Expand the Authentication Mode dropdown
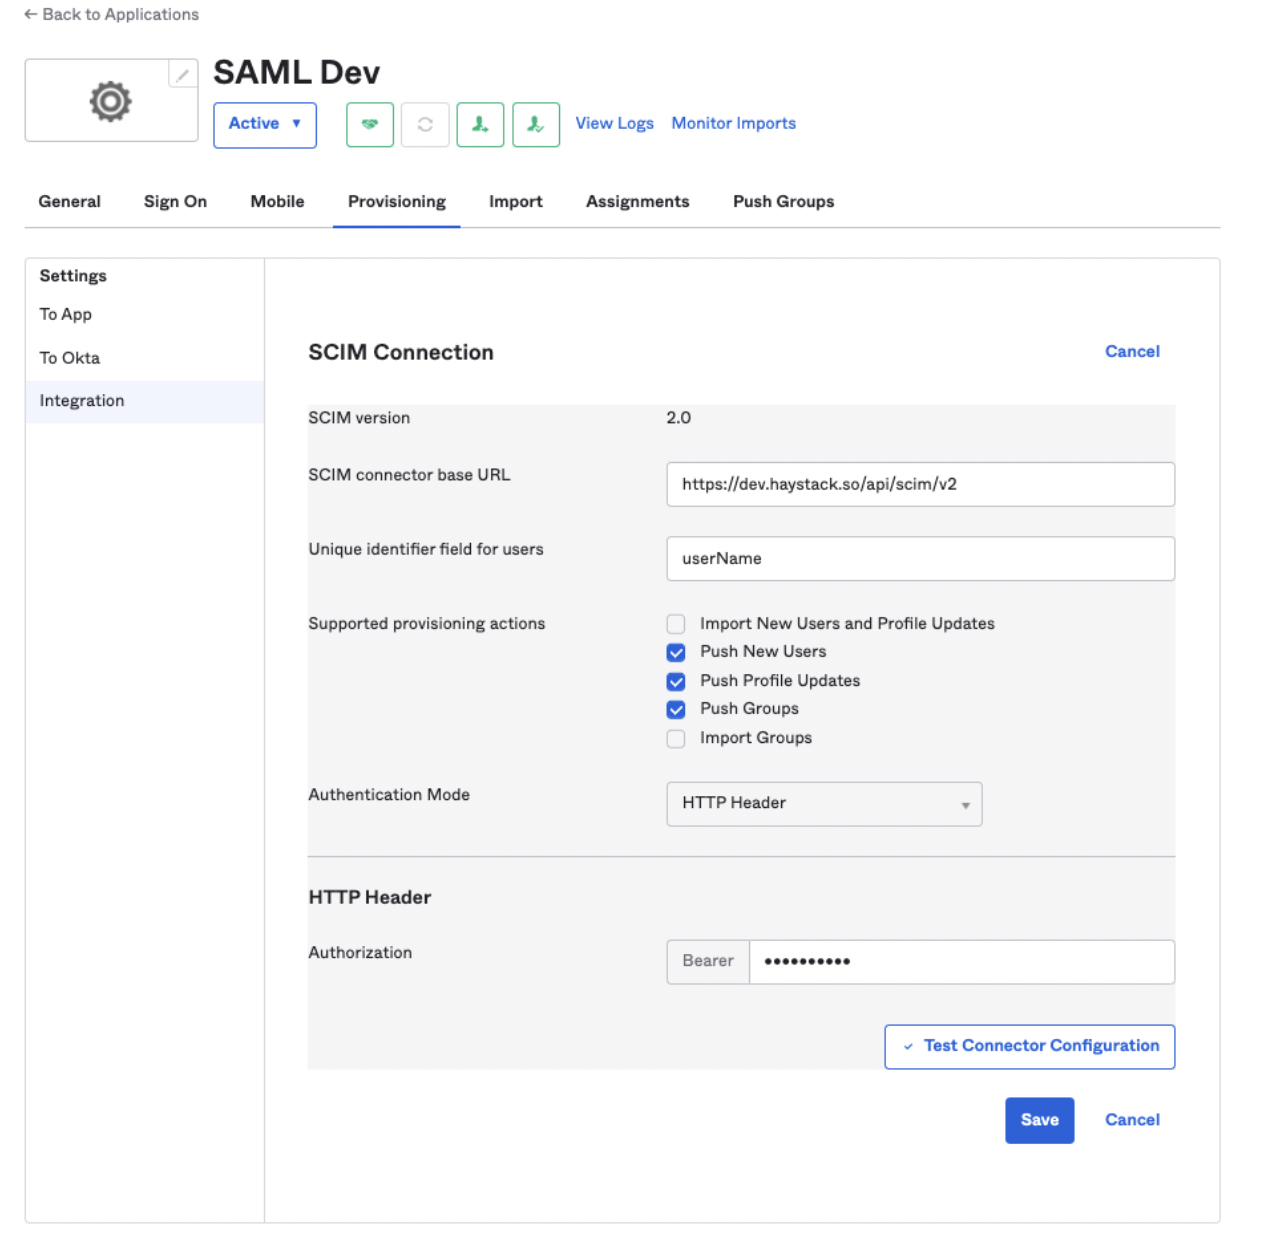The width and height of the screenshot is (1286, 1240). pyautogui.click(x=824, y=804)
